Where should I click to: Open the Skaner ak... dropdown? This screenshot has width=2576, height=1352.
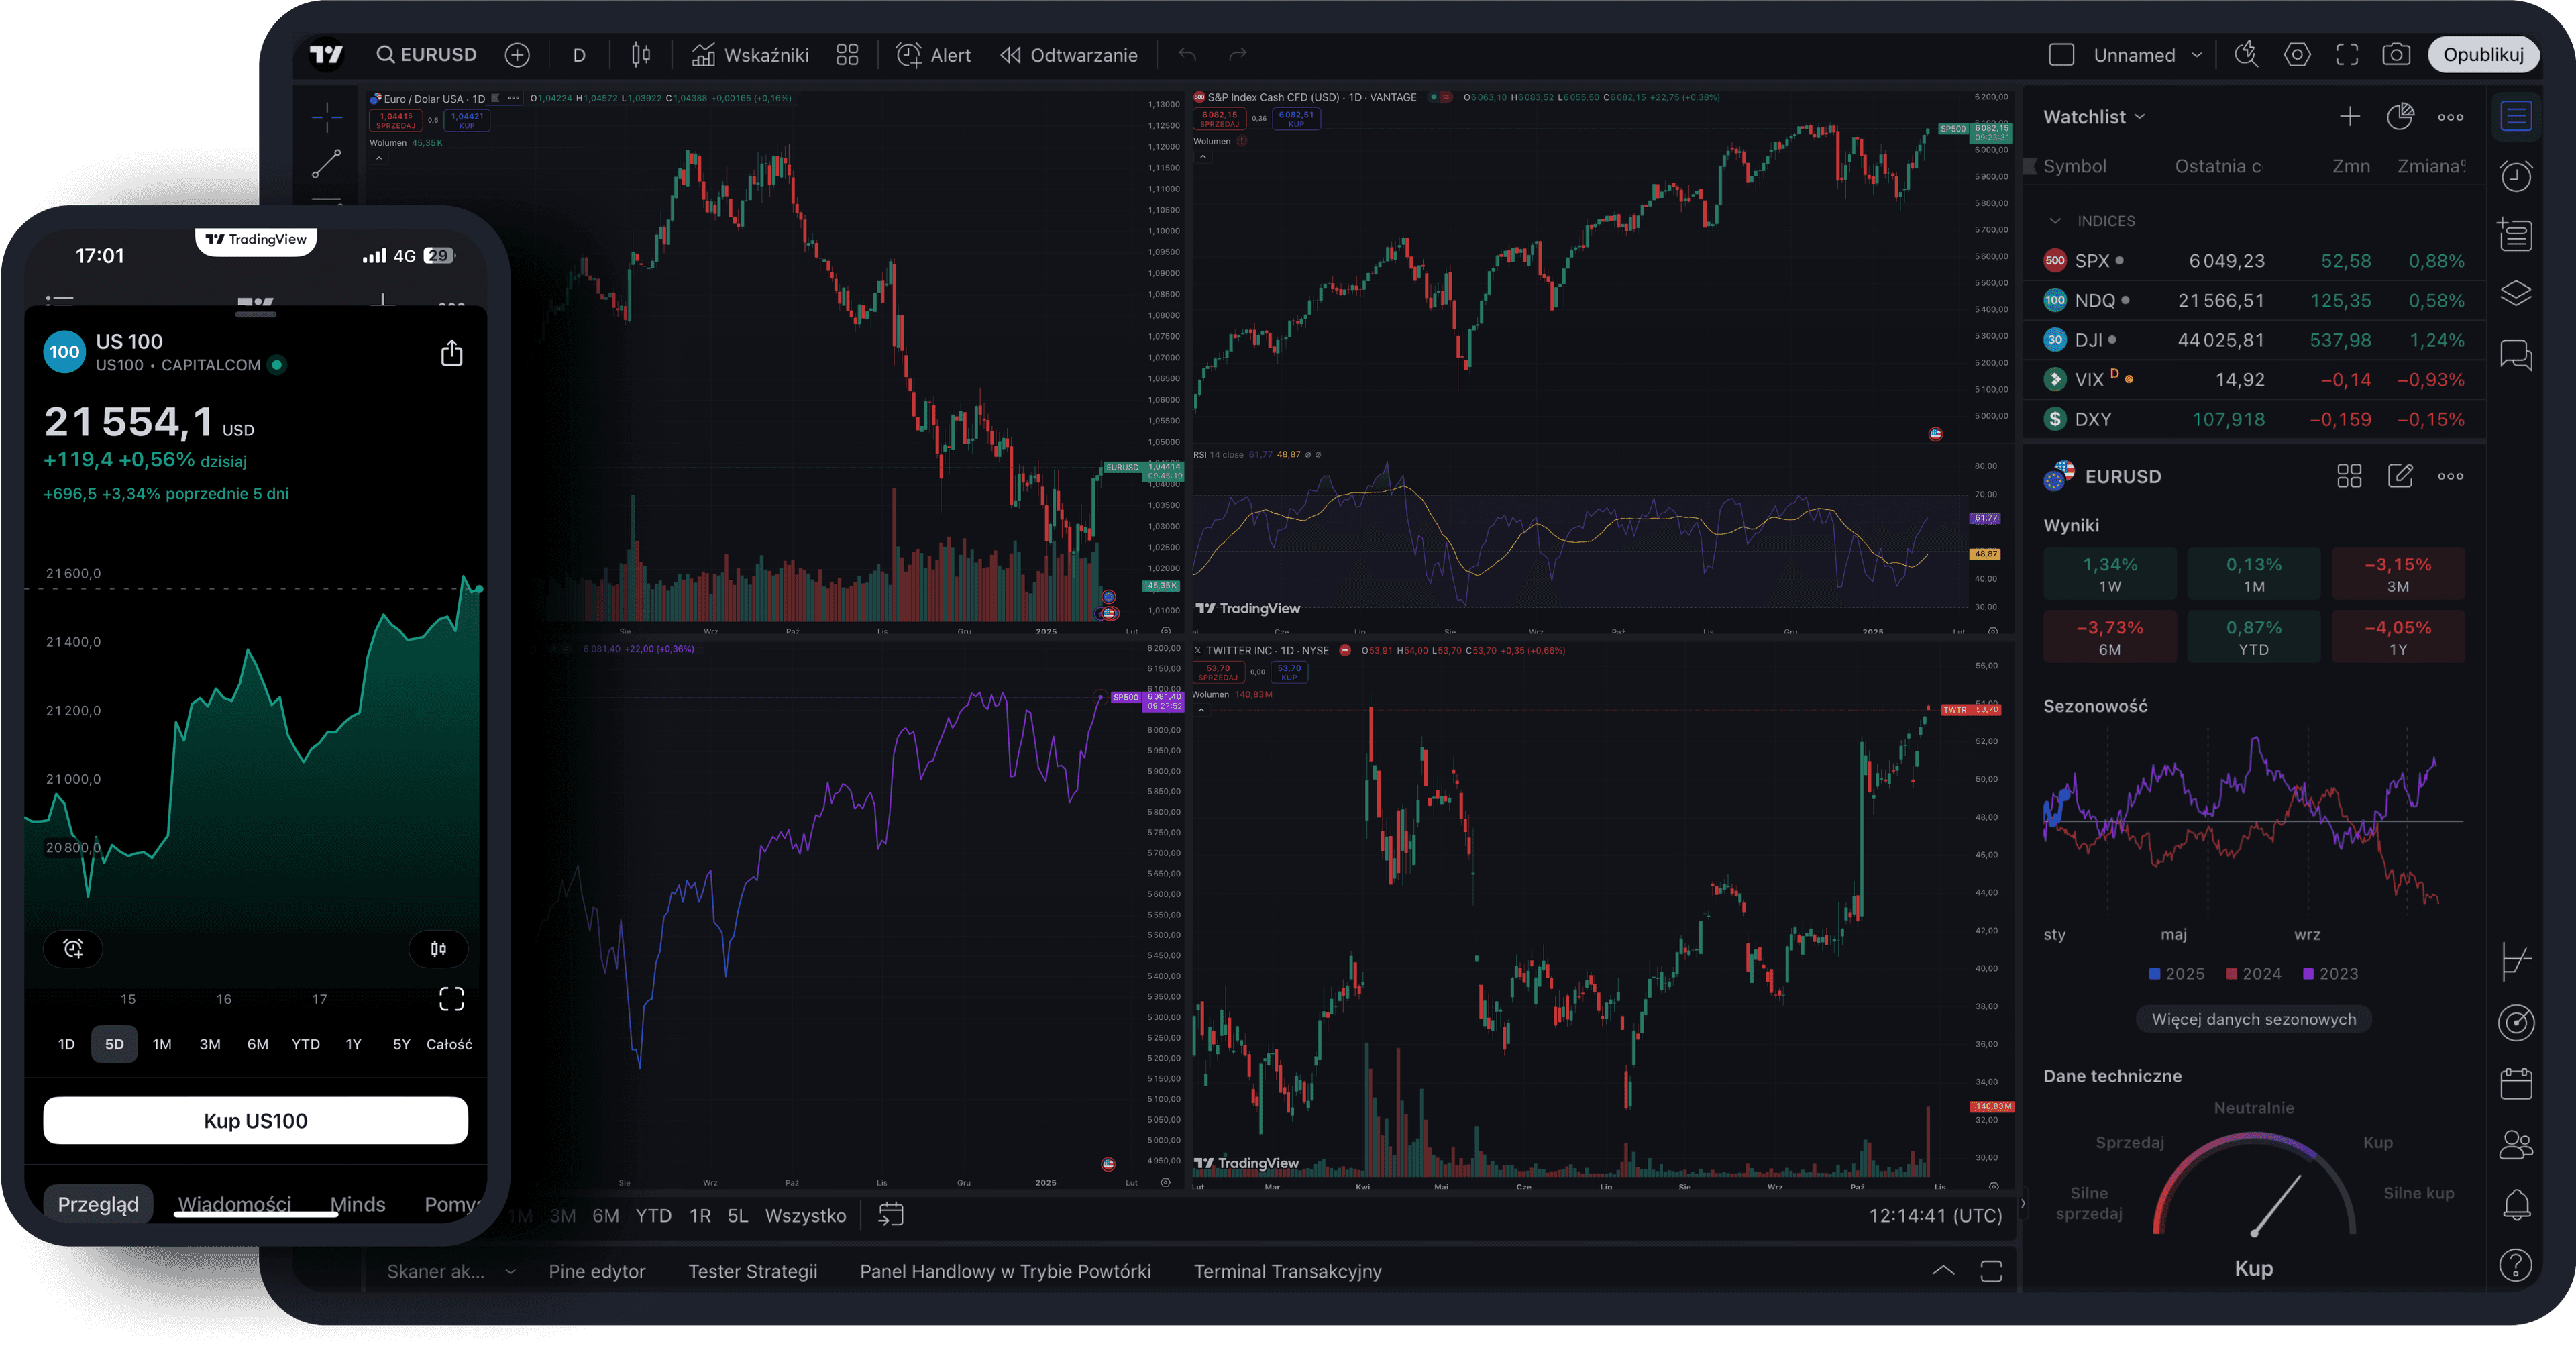(x=448, y=1271)
